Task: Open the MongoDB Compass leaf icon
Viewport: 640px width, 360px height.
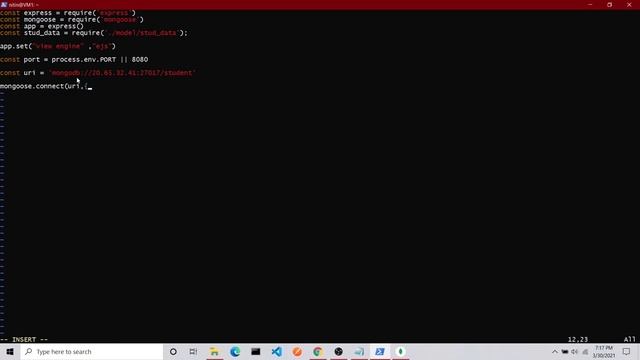Action: click(400, 351)
